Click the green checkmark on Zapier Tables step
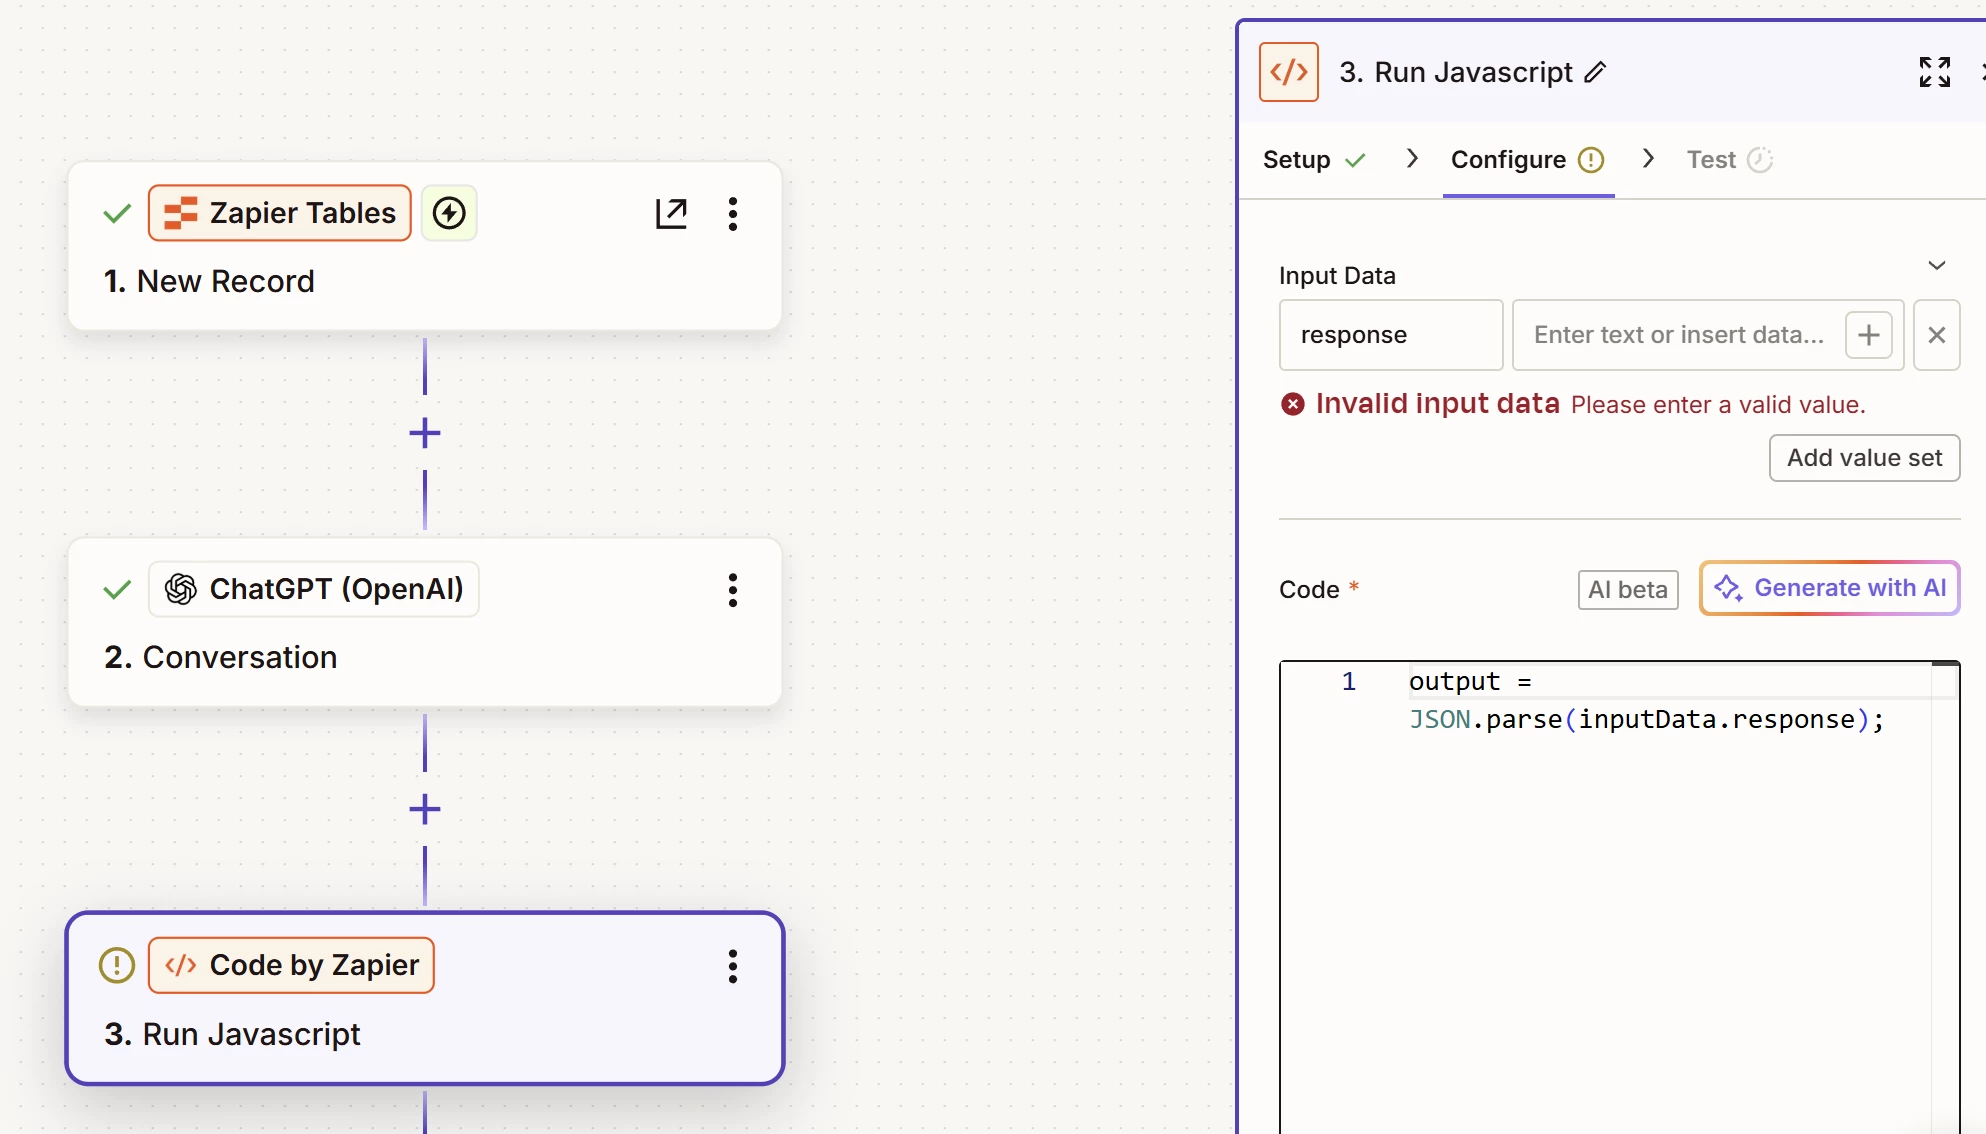Screen dimensions: 1986x1134 point(117,213)
